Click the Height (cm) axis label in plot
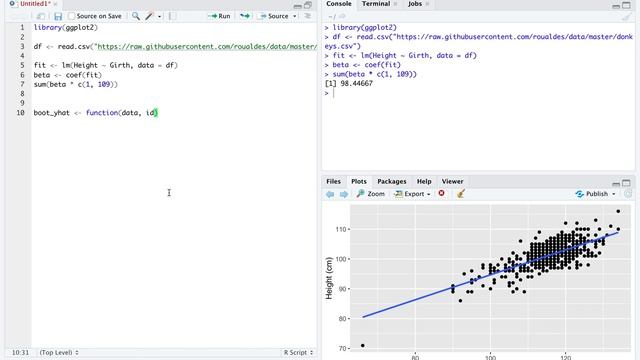This screenshot has width=640, height=360. point(329,278)
